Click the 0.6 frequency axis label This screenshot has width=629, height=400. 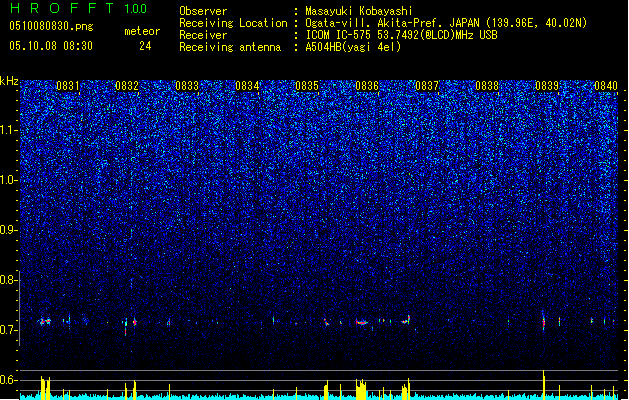[x=9, y=380]
